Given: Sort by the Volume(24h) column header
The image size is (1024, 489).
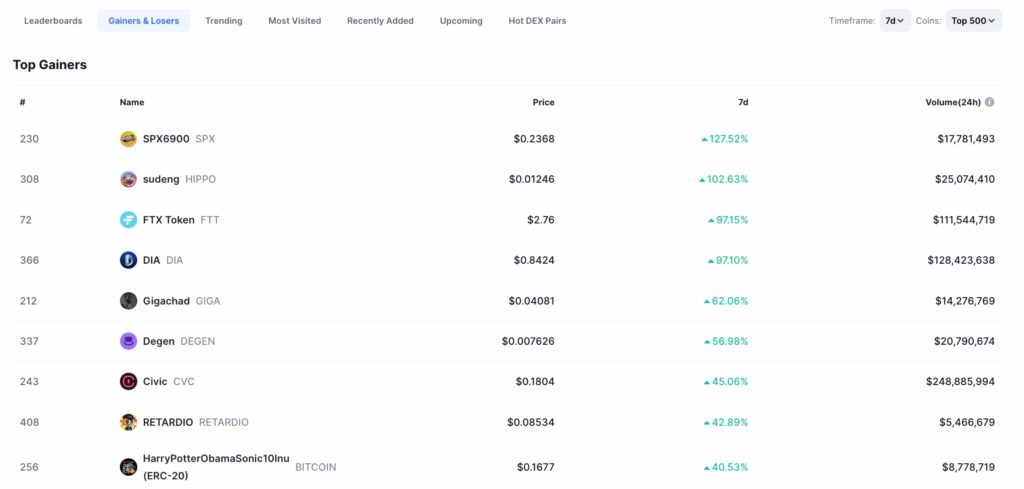Looking at the screenshot, I should 953,103.
